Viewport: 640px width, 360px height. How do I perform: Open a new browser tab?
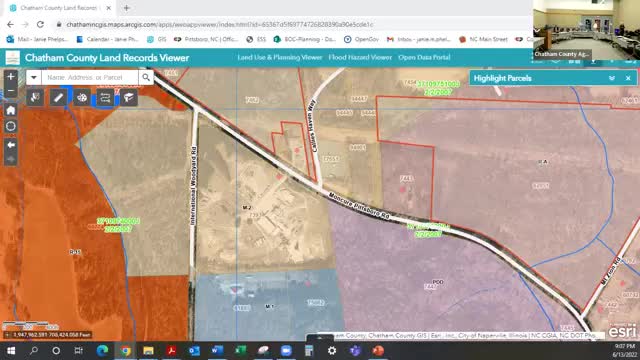pos(127,8)
